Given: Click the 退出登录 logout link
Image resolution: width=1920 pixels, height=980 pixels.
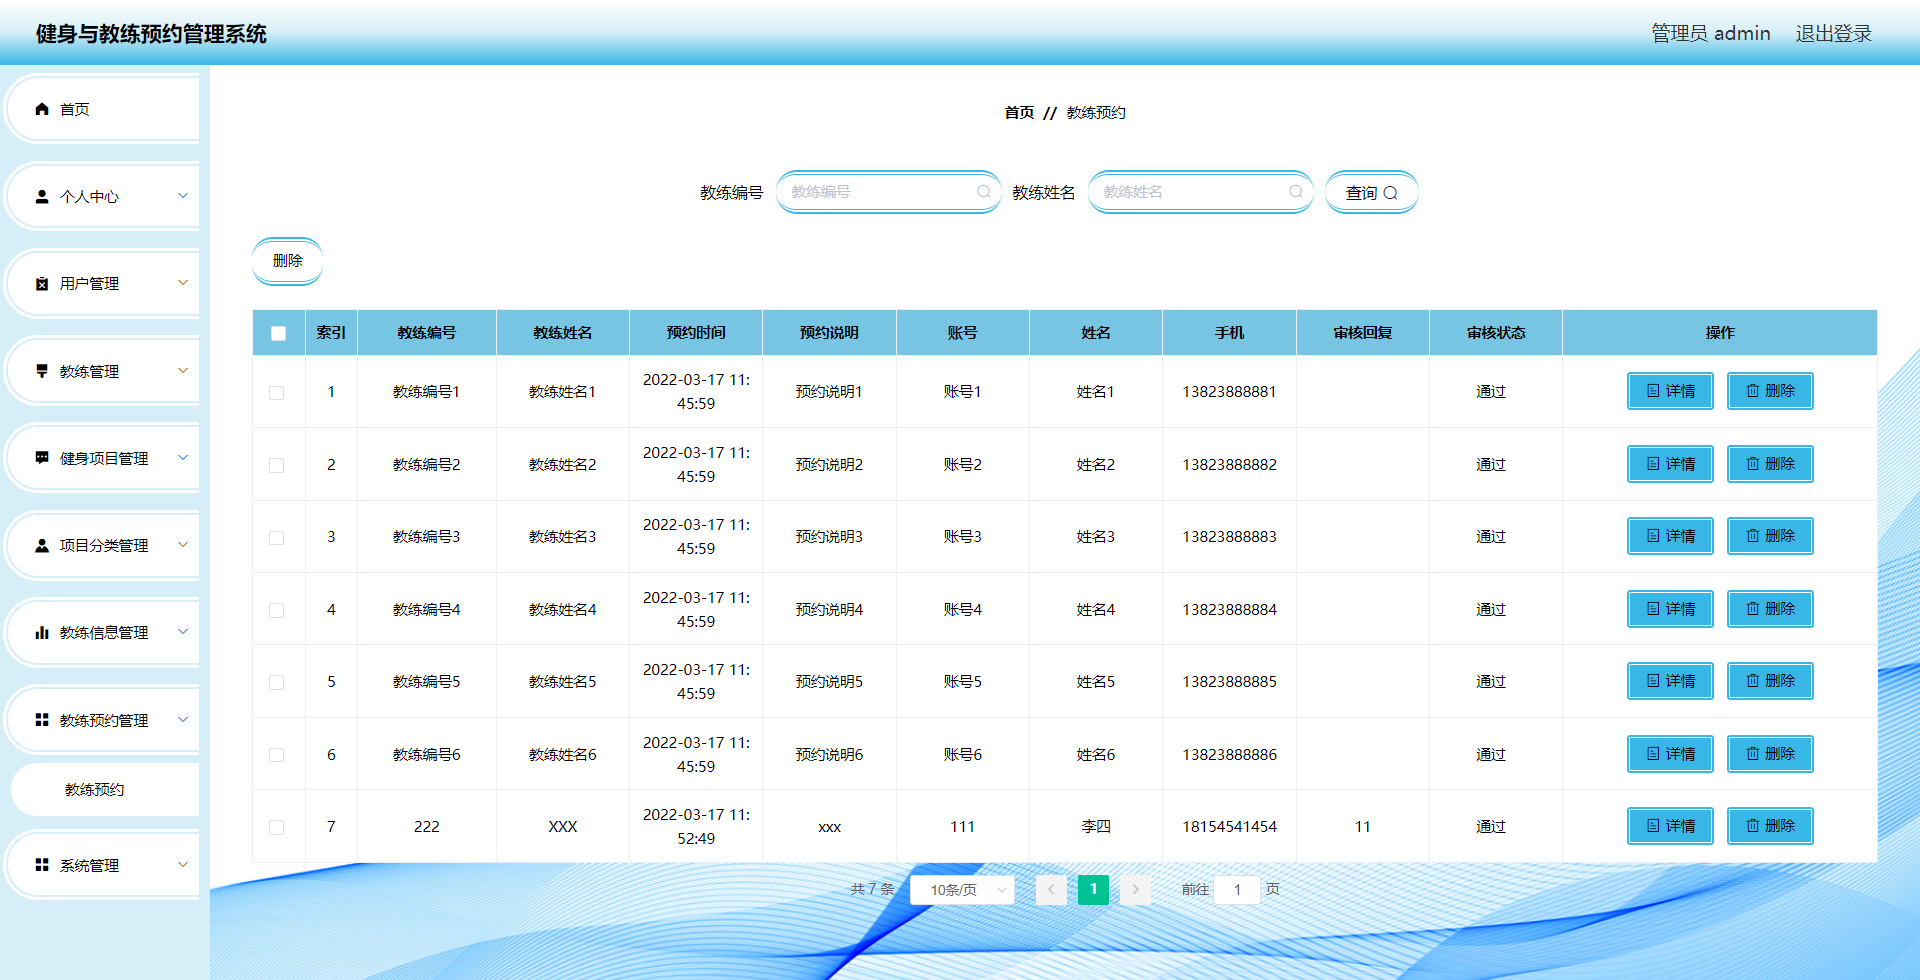Looking at the screenshot, I should pyautogui.click(x=1833, y=33).
